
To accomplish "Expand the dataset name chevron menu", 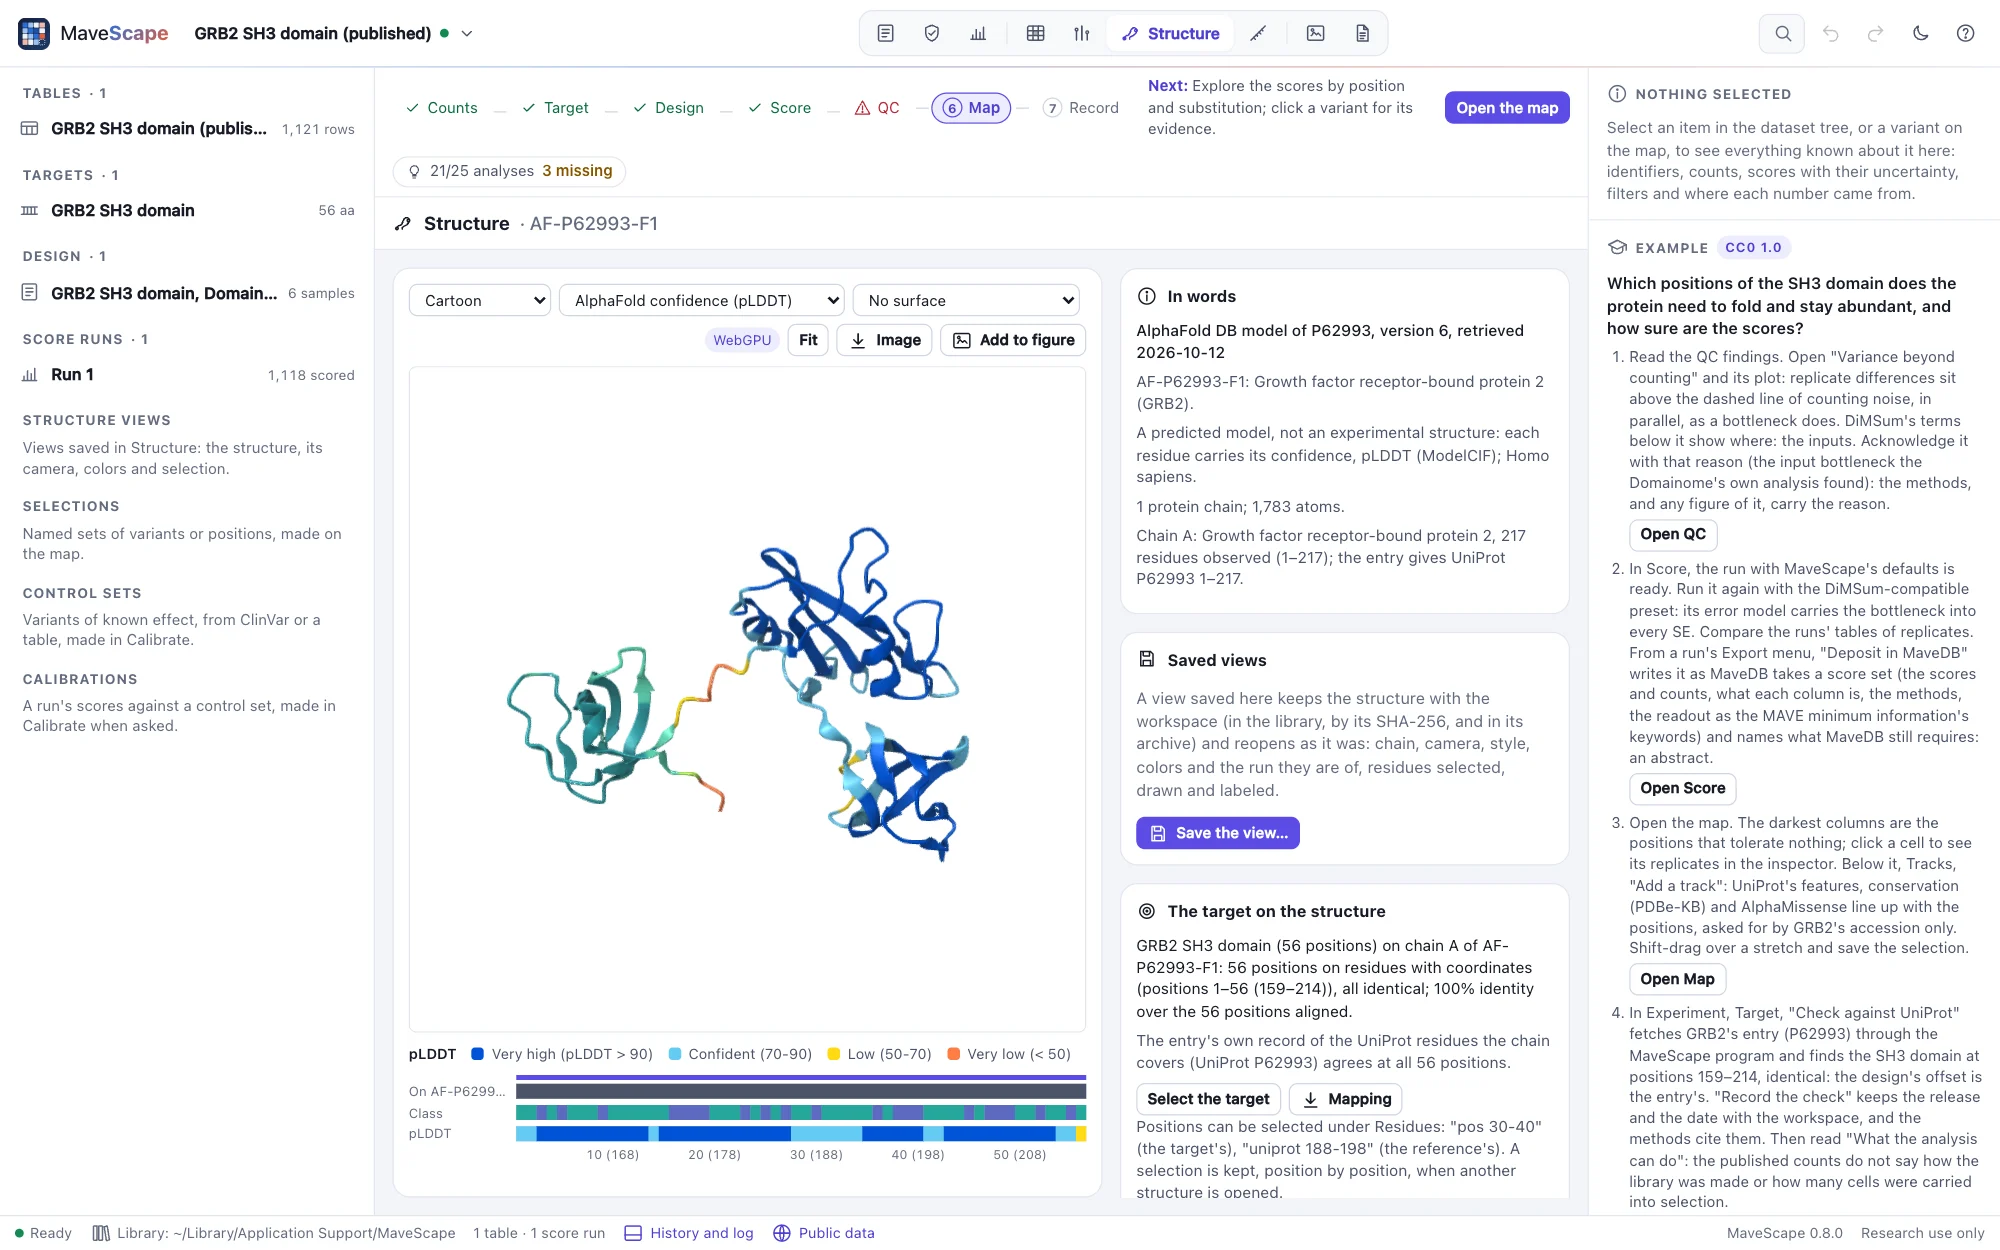I will click(x=466, y=33).
